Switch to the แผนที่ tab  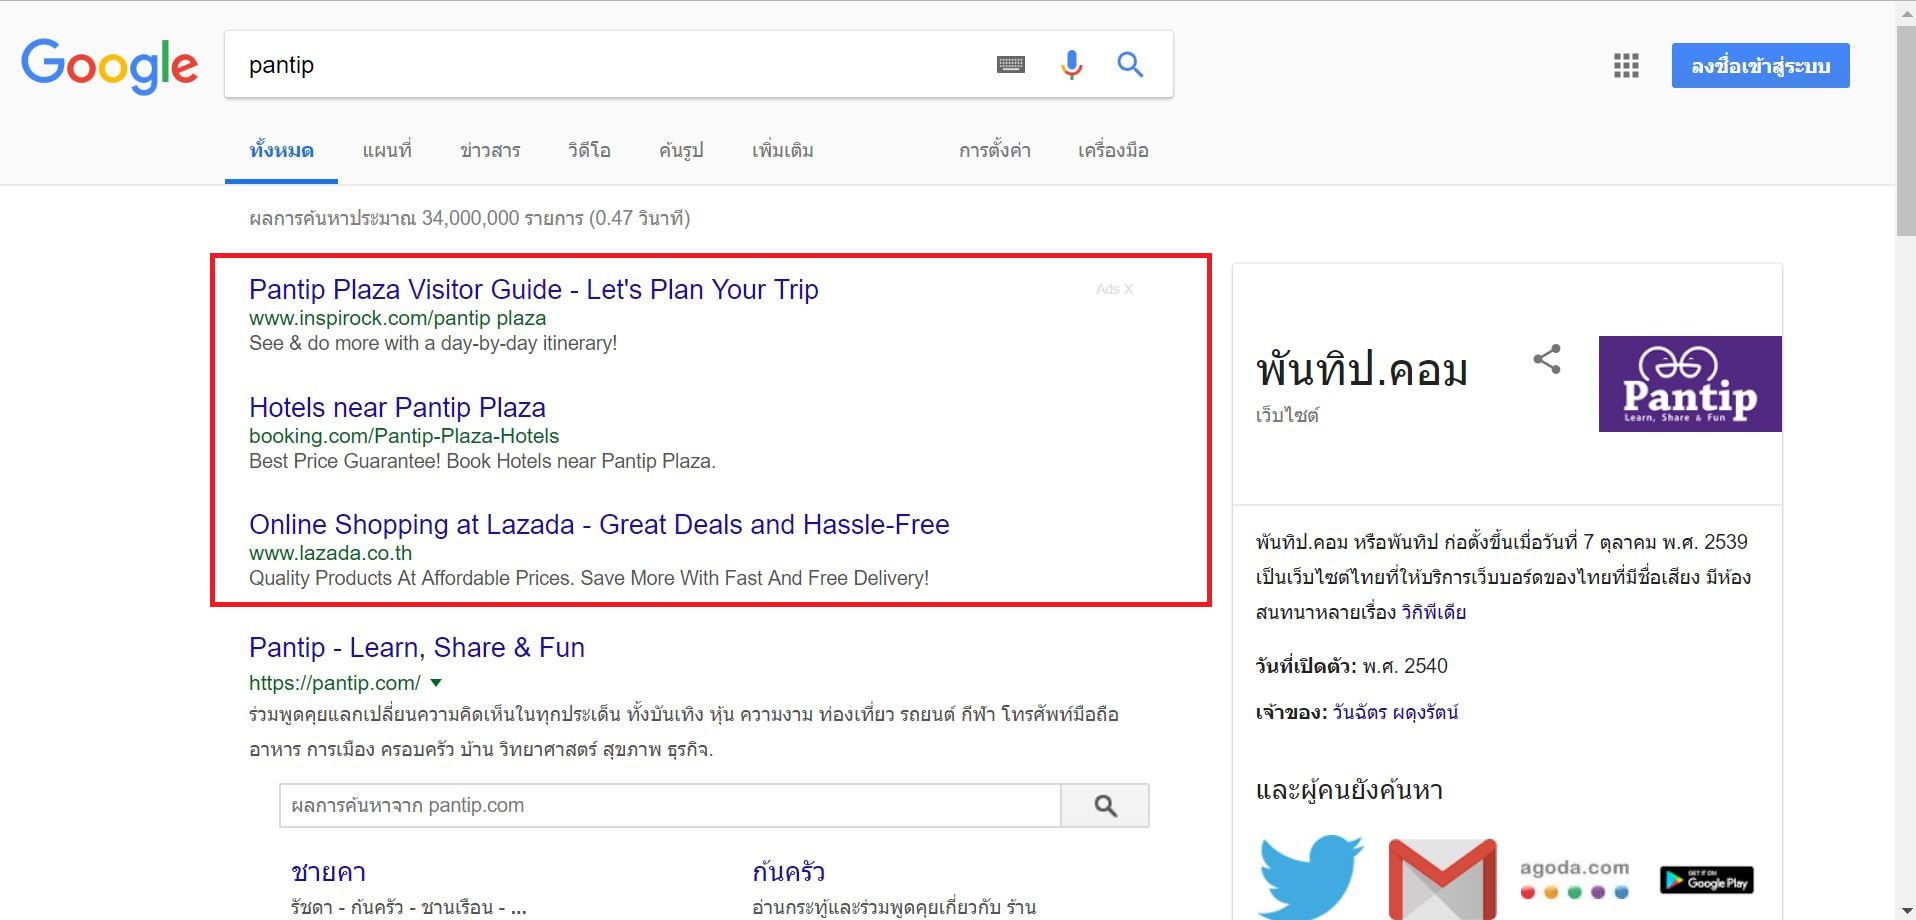point(387,151)
